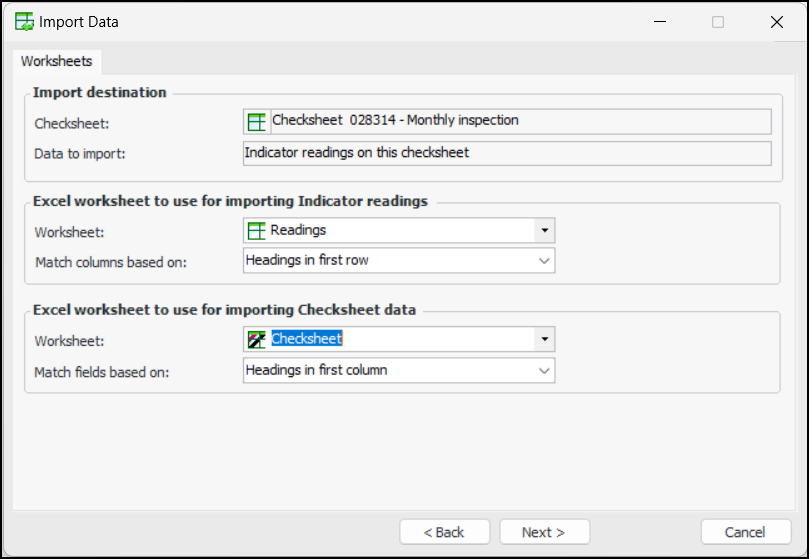Click the Readings text in the worksheet combo box
This screenshot has width=809, height=559.
[299, 230]
